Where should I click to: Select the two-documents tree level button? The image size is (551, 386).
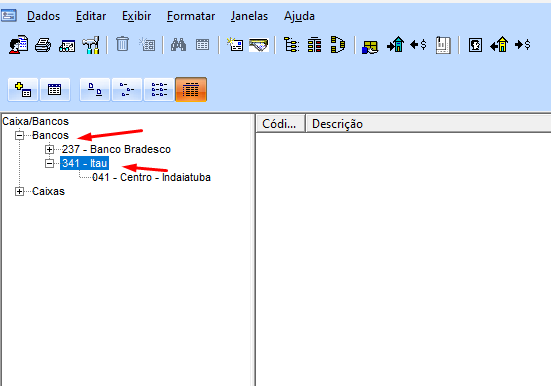tap(95, 90)
